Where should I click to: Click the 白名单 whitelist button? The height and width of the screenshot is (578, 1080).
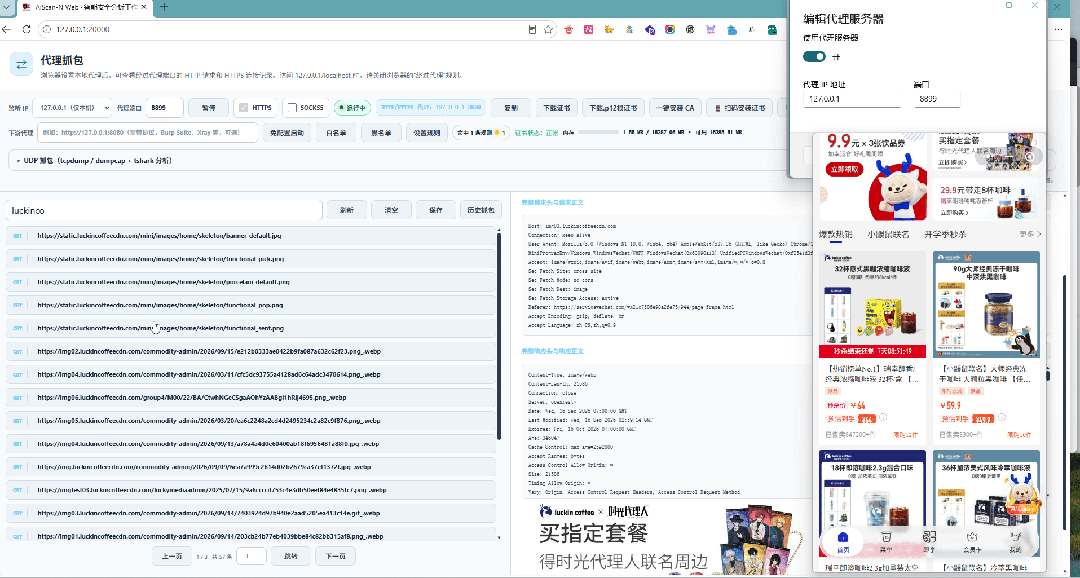coord(336,133)
